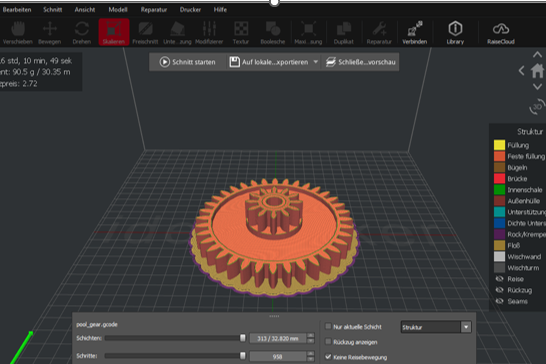Rotate view down with bottom arrow
The image size is (546, 364).
pyautogui.click(x=537, y=86)
